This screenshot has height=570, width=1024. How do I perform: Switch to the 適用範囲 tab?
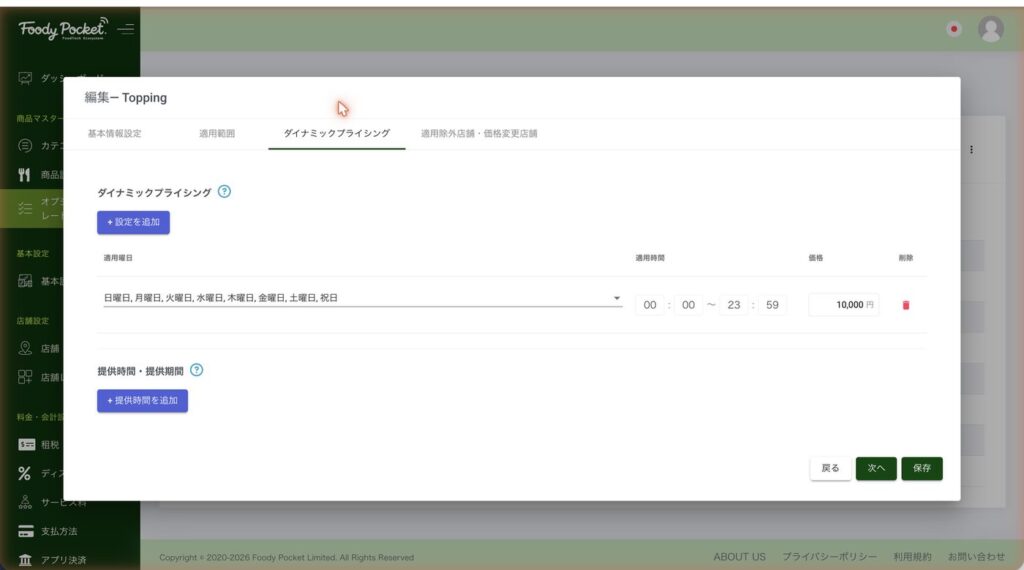tap(217, 133)
